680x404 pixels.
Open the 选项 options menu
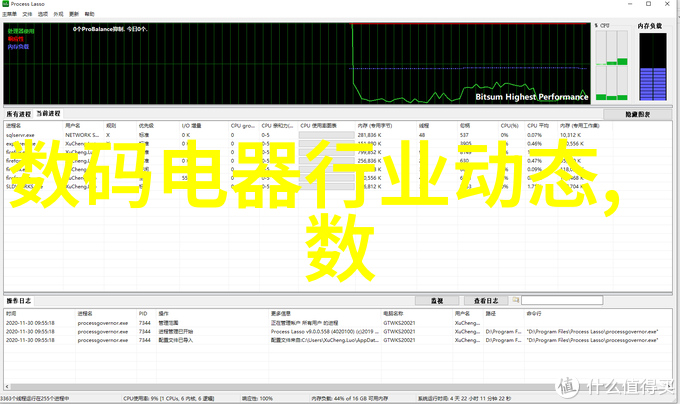pos(43,14)
